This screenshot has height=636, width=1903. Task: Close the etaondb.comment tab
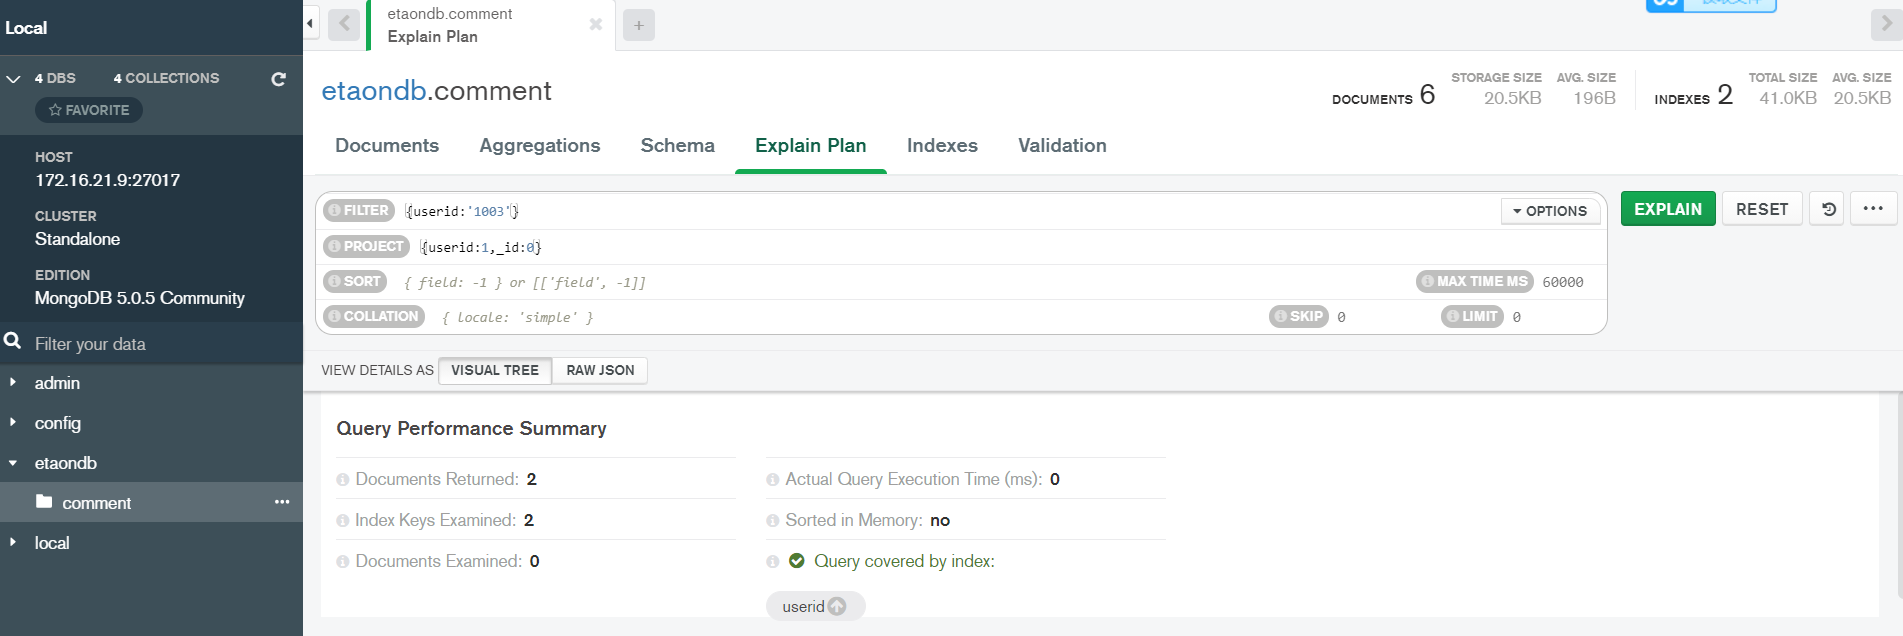click(596, 24)
